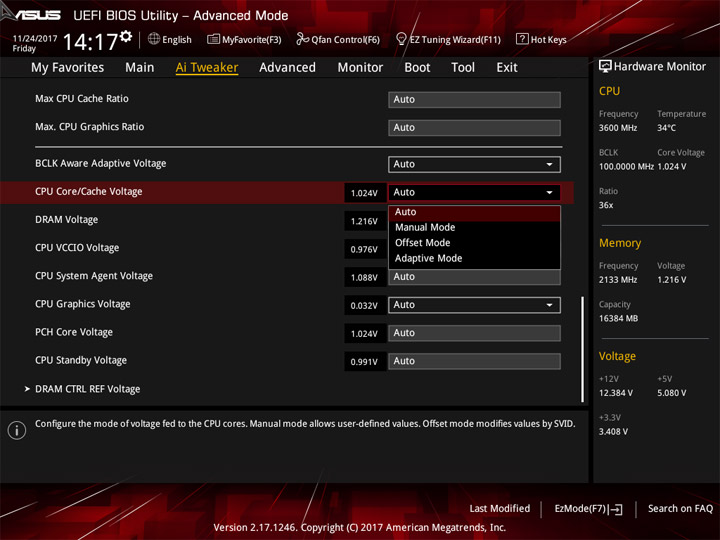This screenshot has height=540, width=720.
Task: Click the 2133 MHz memory frequency
Action: pyautogui.click(x=618, y=280)
